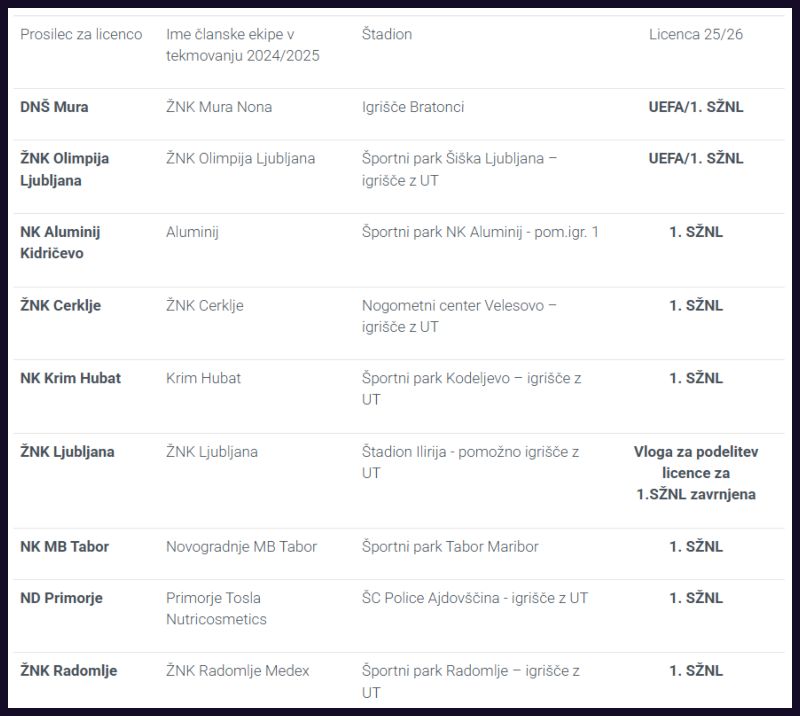Select the DNŠ Mura applicant name
The height and width of the screenshot is (716, 800).
click(x=54, y=107)
